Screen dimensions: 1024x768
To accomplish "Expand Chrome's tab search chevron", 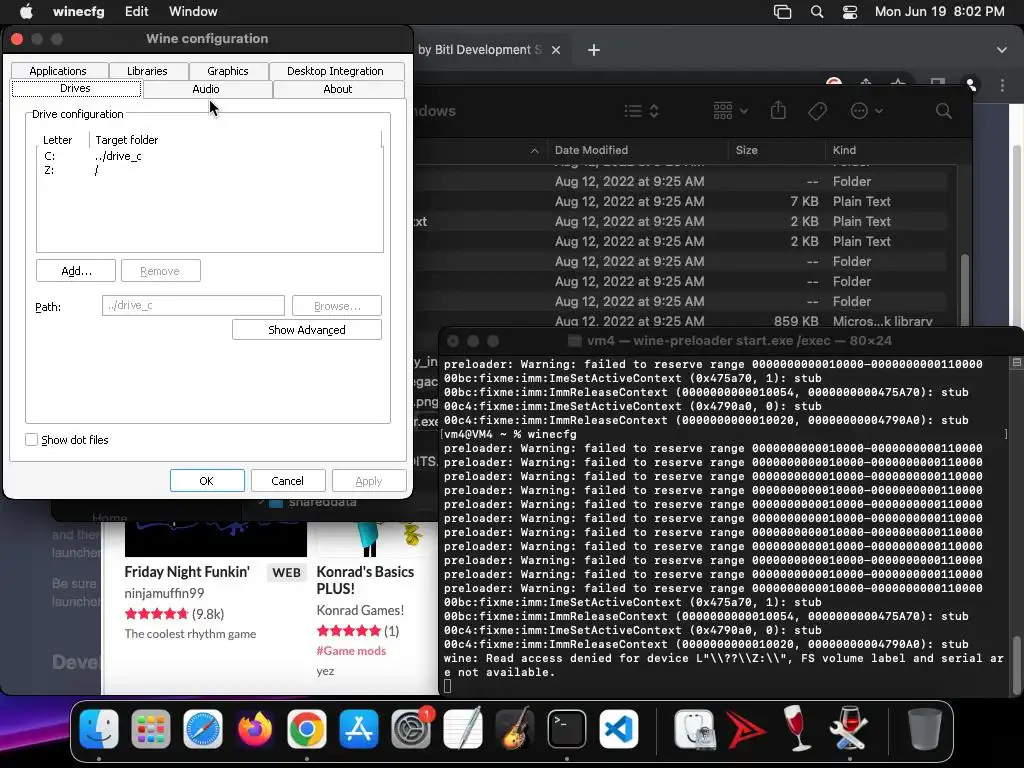I will (x=1002, y=50).
